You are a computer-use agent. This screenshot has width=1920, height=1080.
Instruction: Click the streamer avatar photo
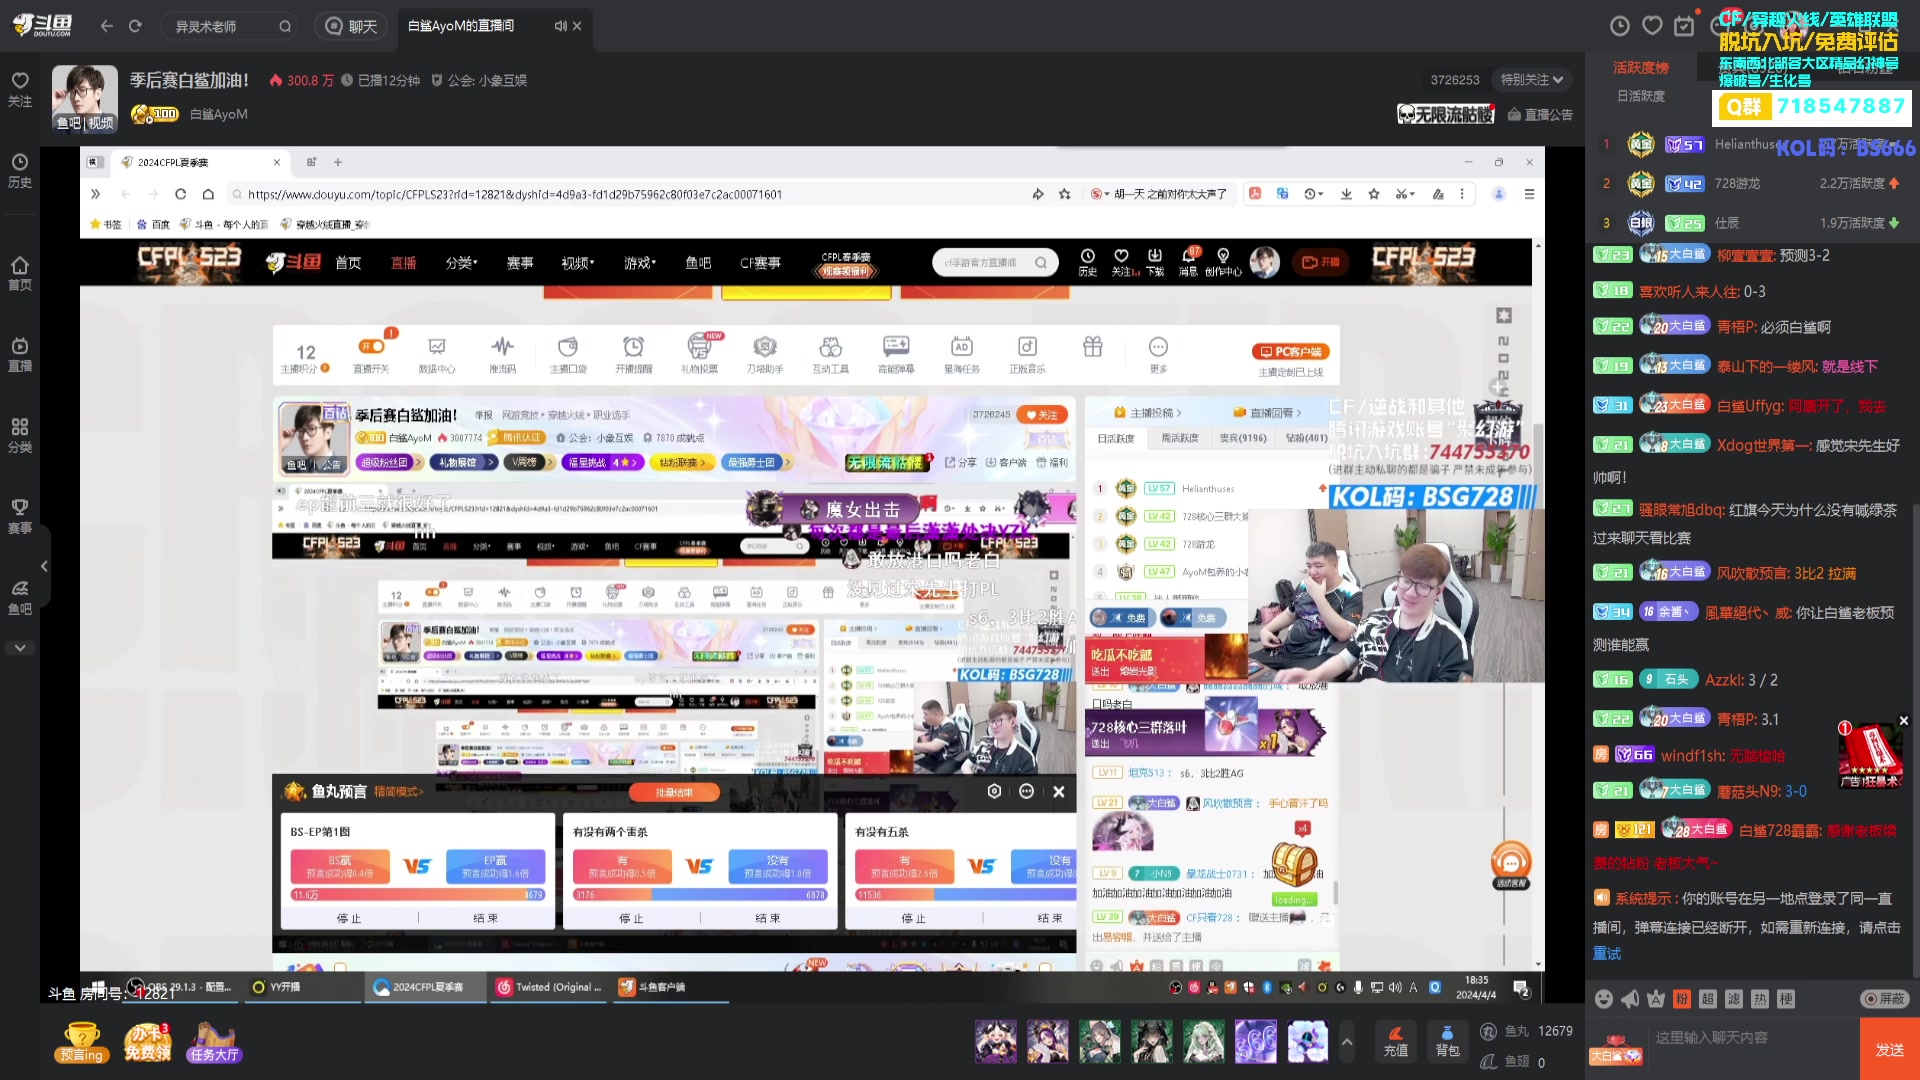(85, 98)
